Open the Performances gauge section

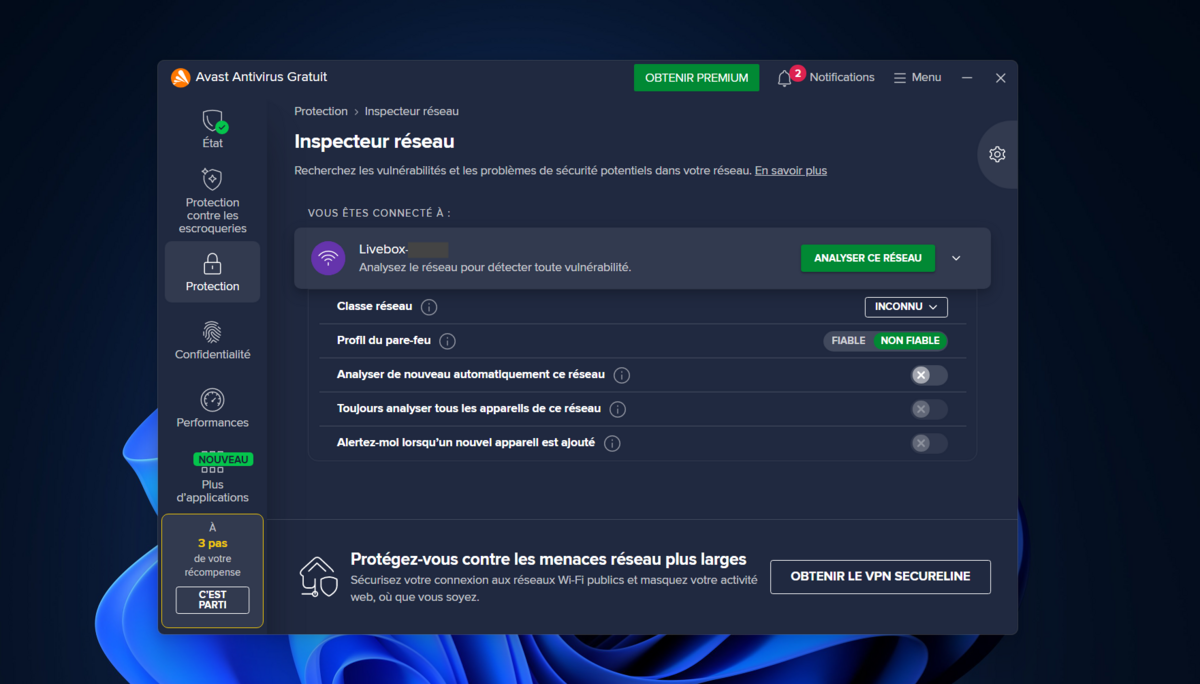click(212, 408)
